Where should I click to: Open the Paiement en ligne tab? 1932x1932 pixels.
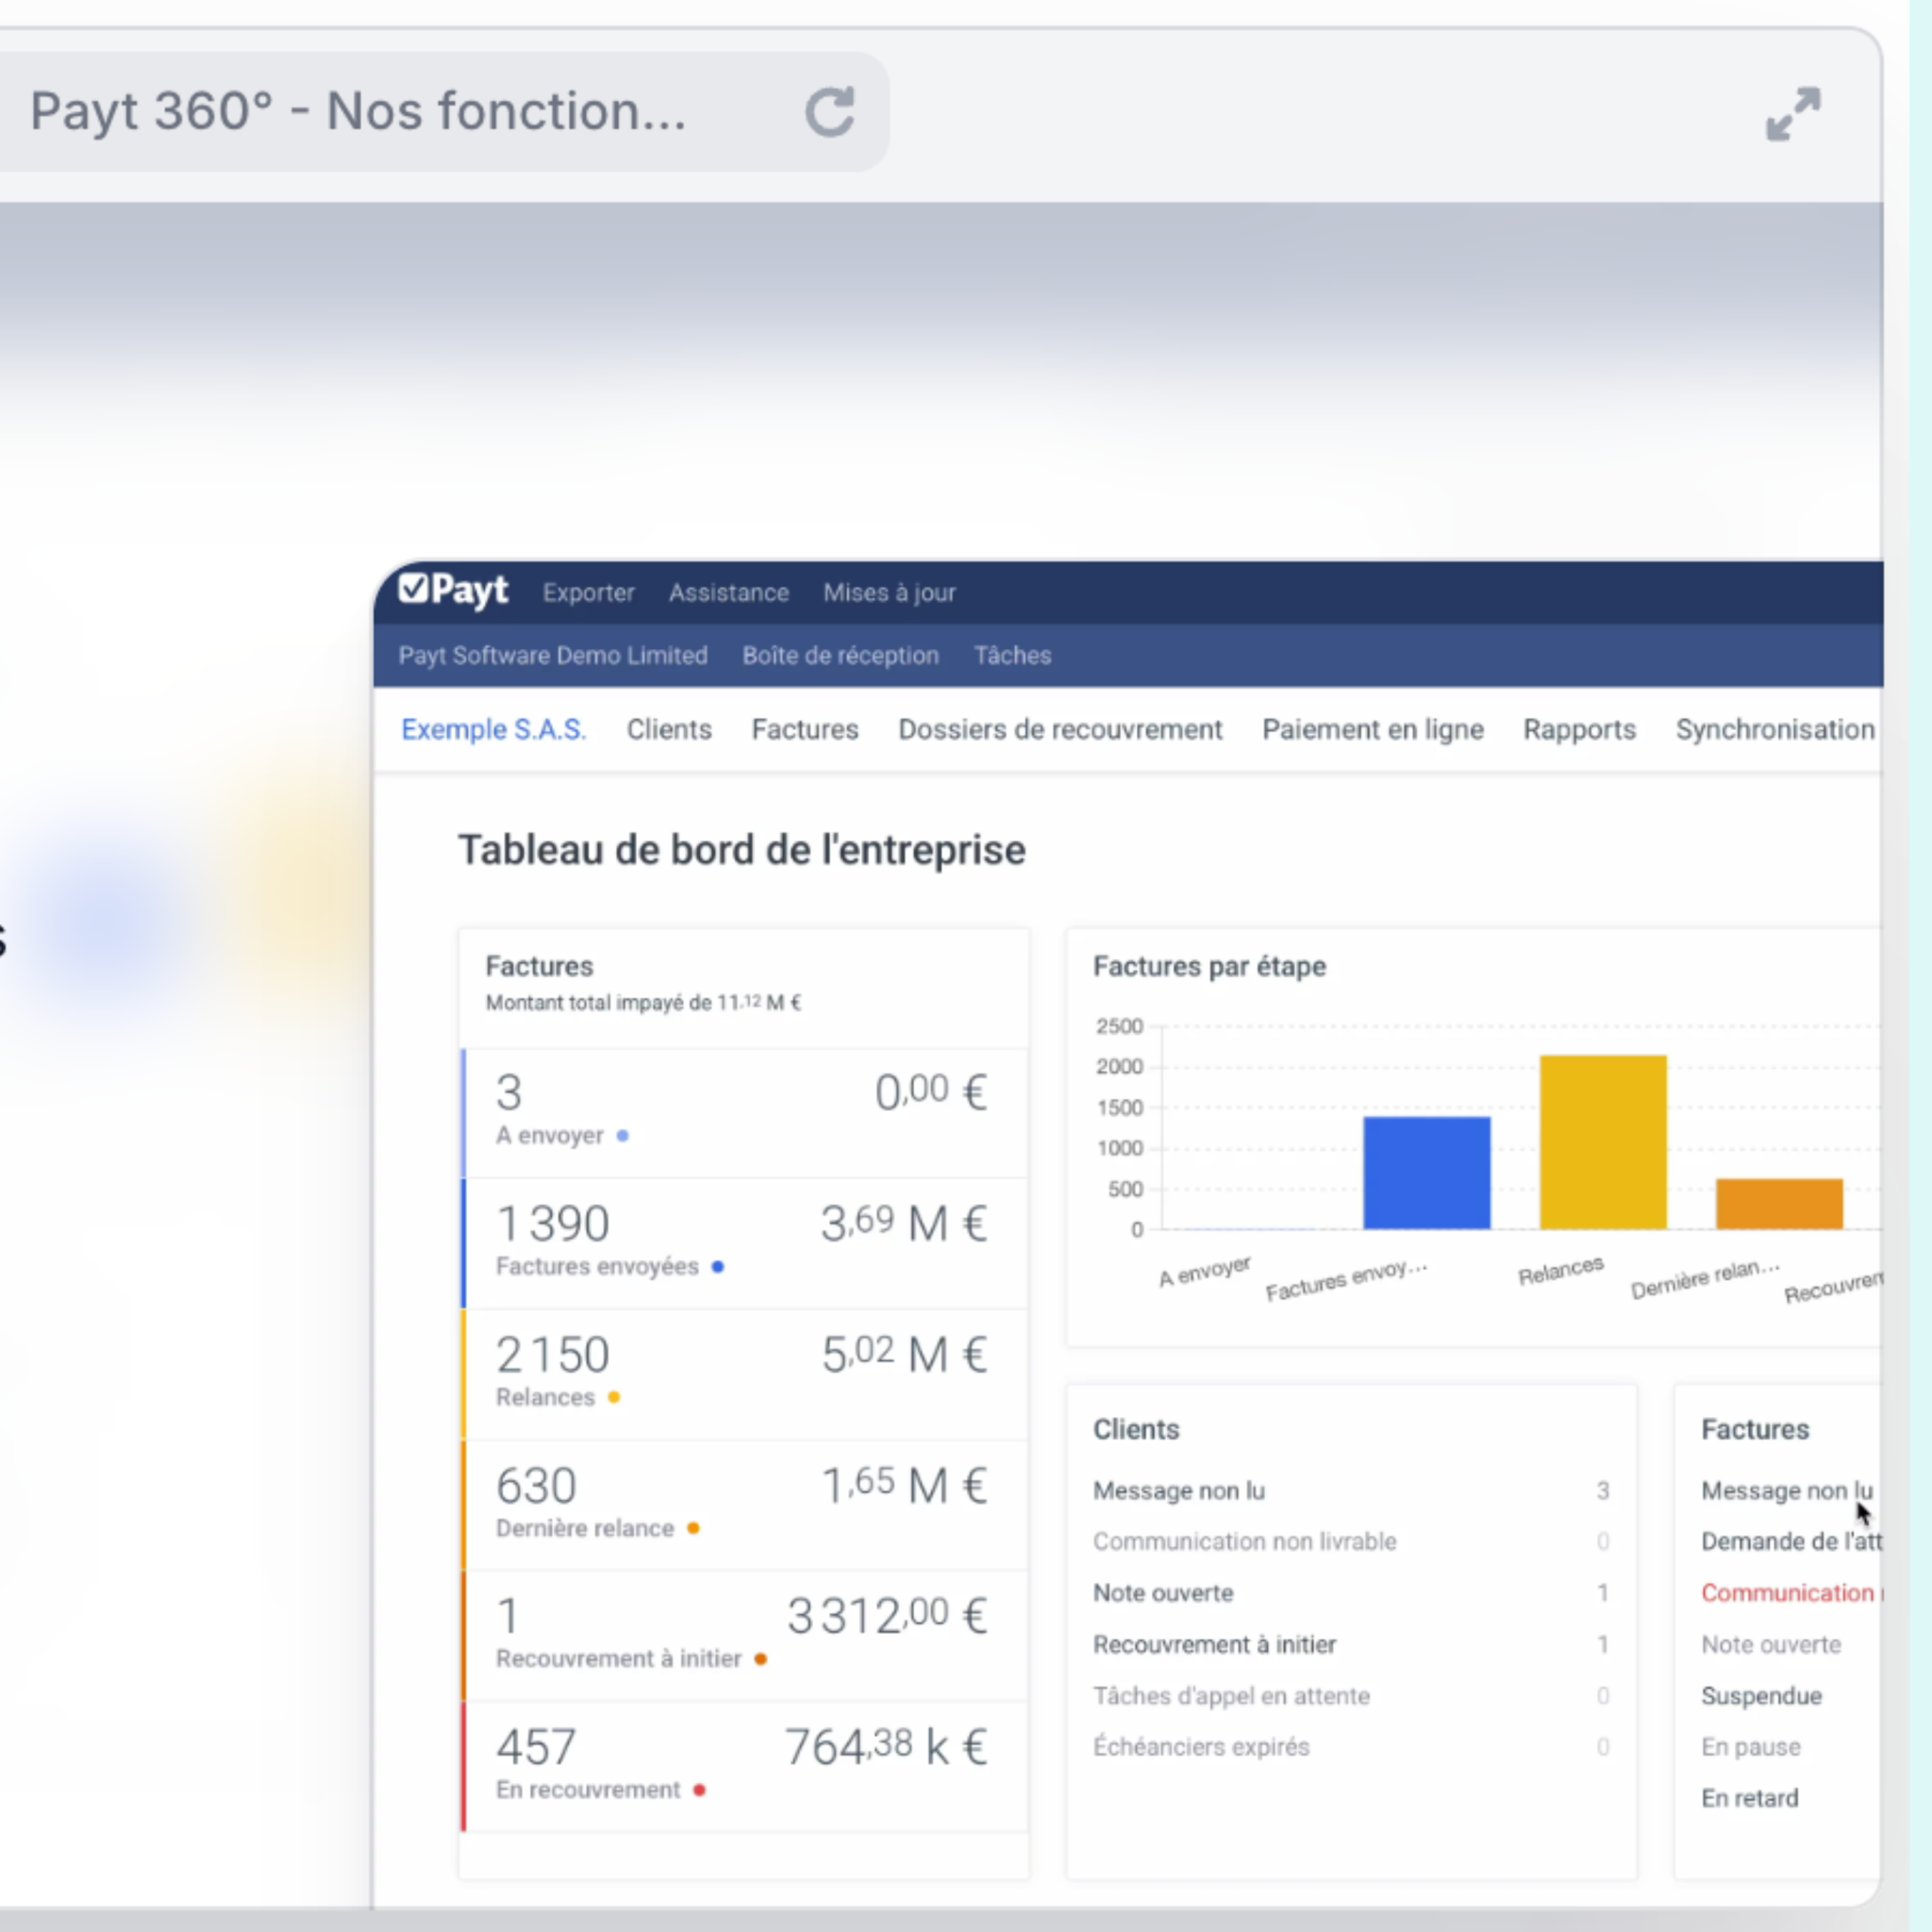coord(1372,729)
